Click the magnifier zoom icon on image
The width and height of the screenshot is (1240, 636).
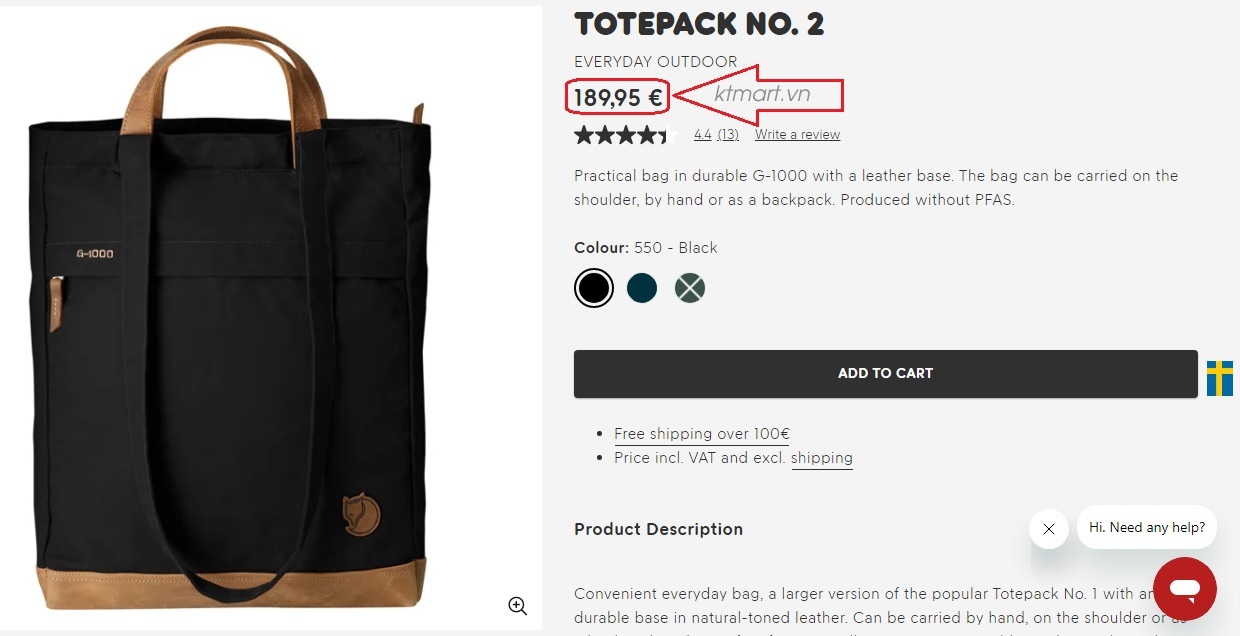[x=517, y=605]
